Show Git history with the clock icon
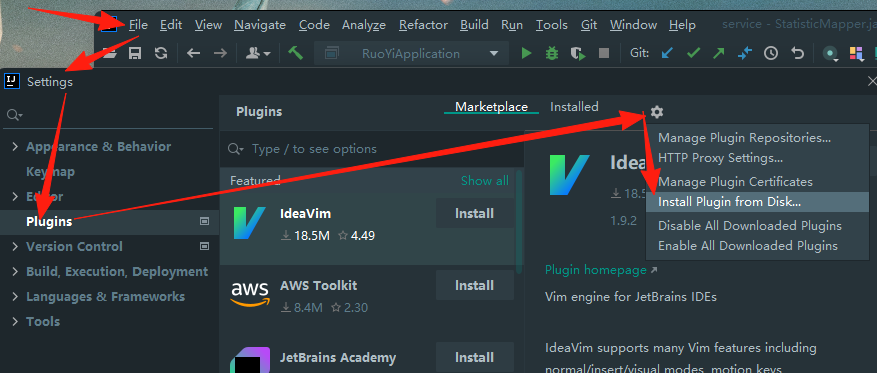Screen dimensions: 877x373 click(771, 53)
